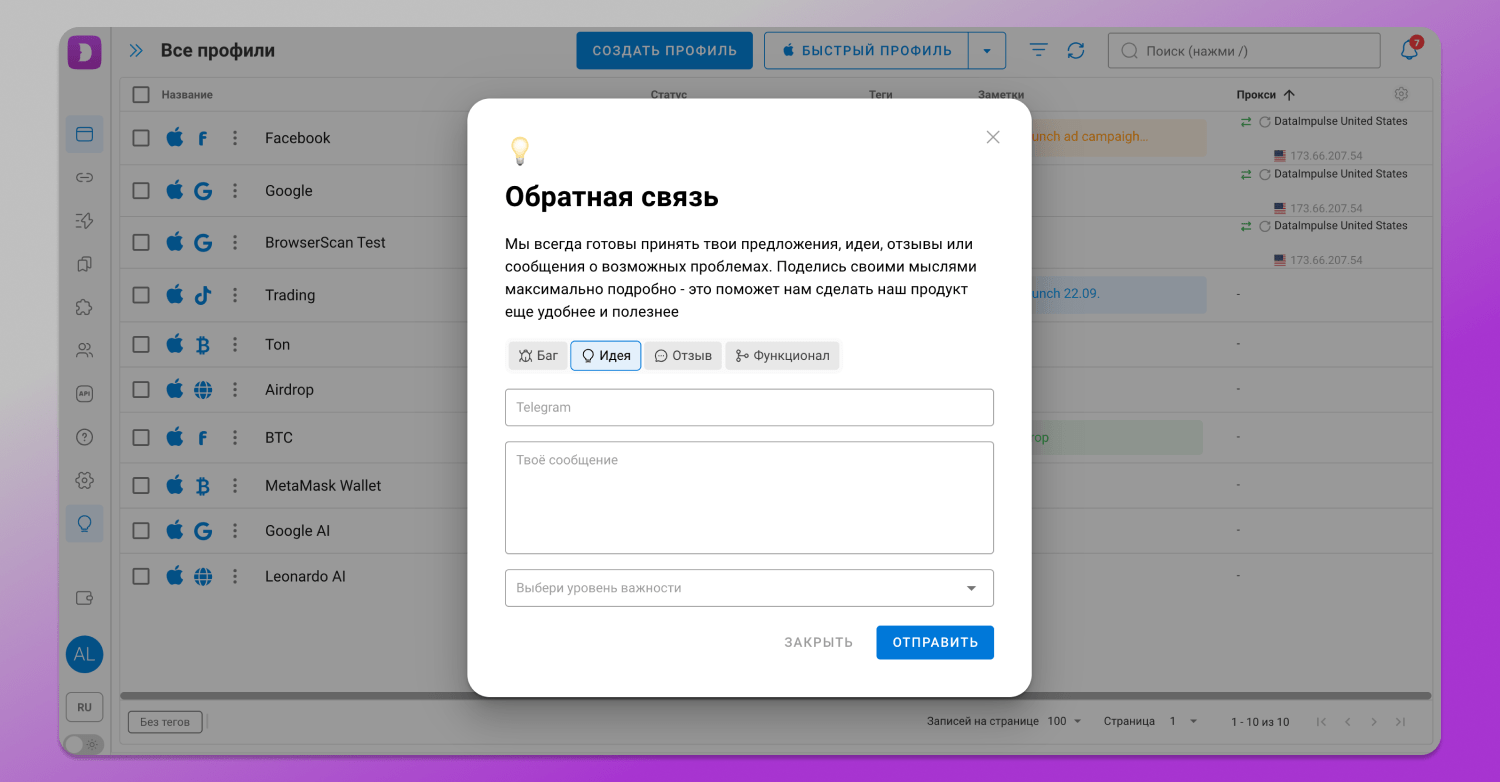1500x782 pixels.
Task: Click the notification bell with 7 alerts
Action: (x=1410, y=49)
